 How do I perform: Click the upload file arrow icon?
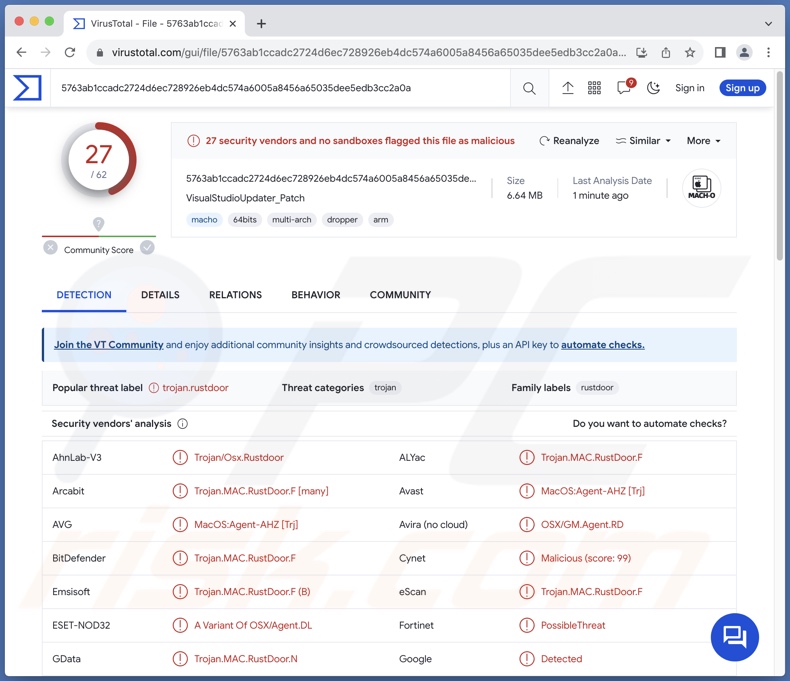(x=568, y=88)
